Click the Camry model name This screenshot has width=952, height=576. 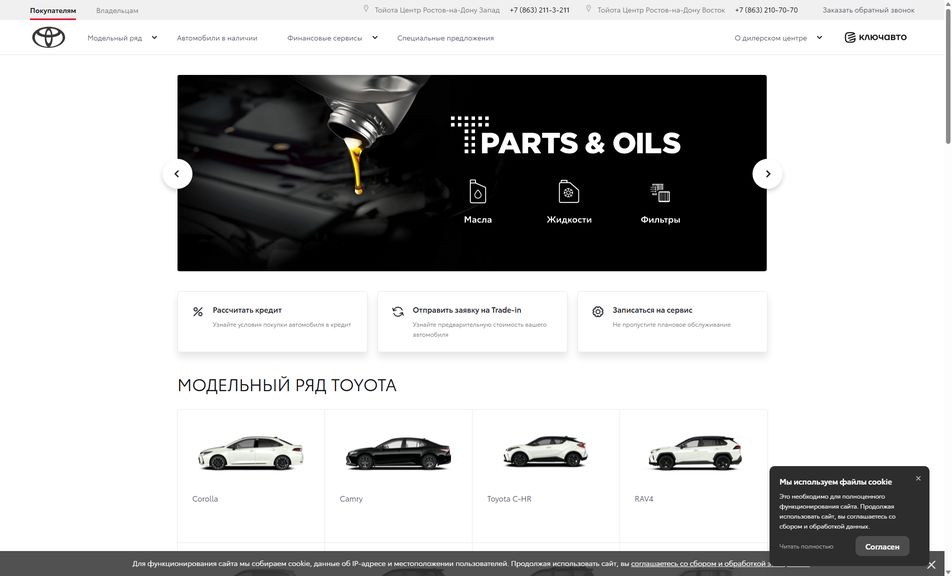[351, 499]
